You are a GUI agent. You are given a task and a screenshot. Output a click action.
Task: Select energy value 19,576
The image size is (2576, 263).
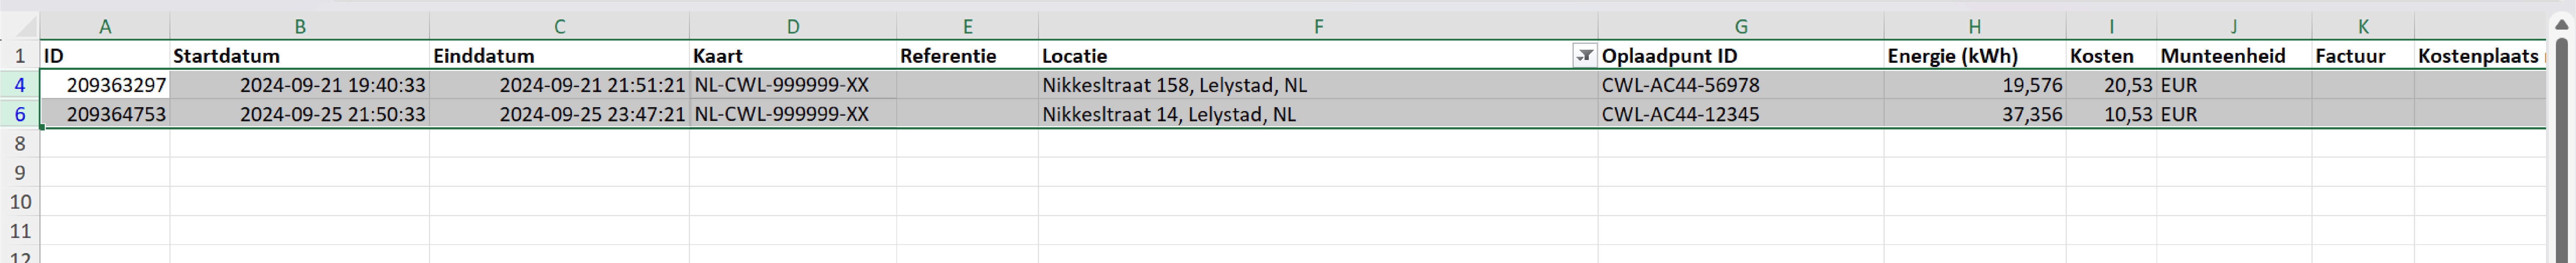(1975, 85)
